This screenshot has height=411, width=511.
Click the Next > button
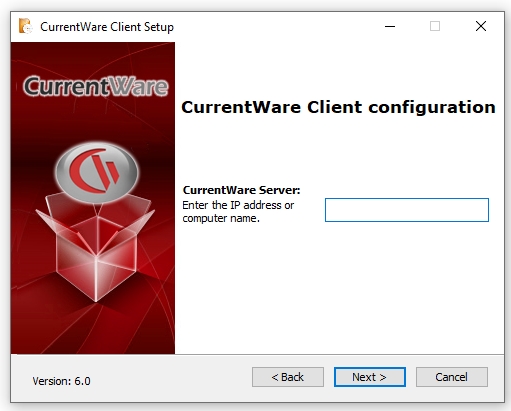[370, 377]
